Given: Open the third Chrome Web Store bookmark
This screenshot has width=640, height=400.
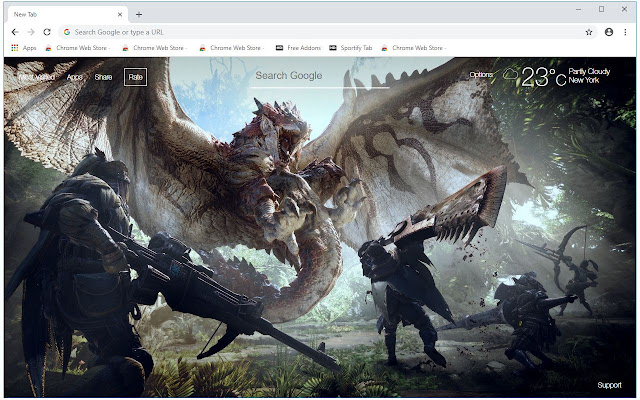Looking at the screenshot, I should point(232,48).
